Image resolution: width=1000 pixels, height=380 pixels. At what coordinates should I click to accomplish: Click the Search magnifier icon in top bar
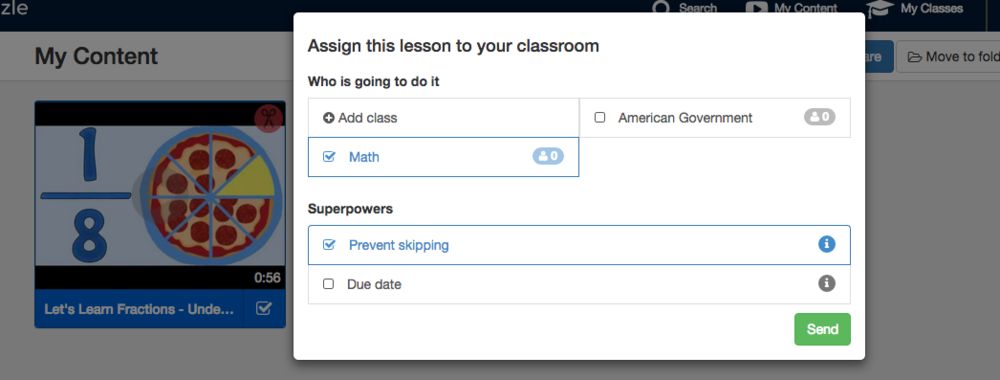[662, 8]
